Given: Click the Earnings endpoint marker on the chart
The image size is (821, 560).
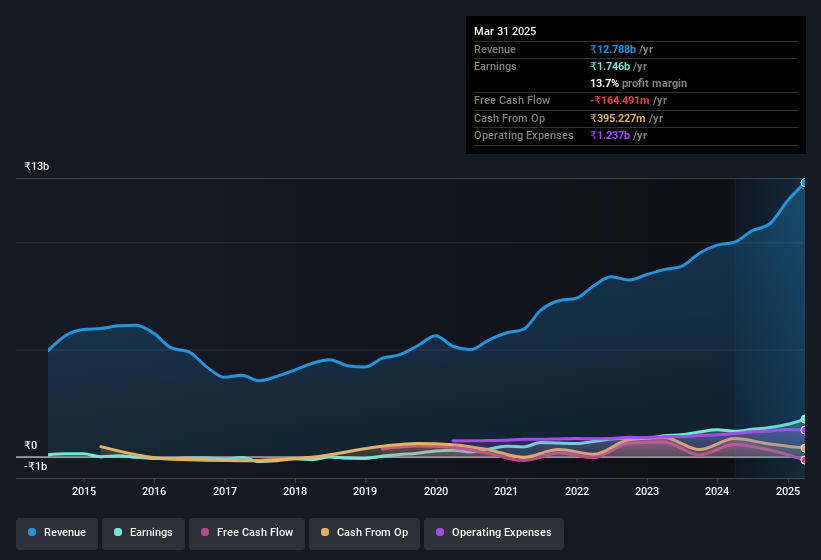Looking at the screenshot, I should point(804,420).
